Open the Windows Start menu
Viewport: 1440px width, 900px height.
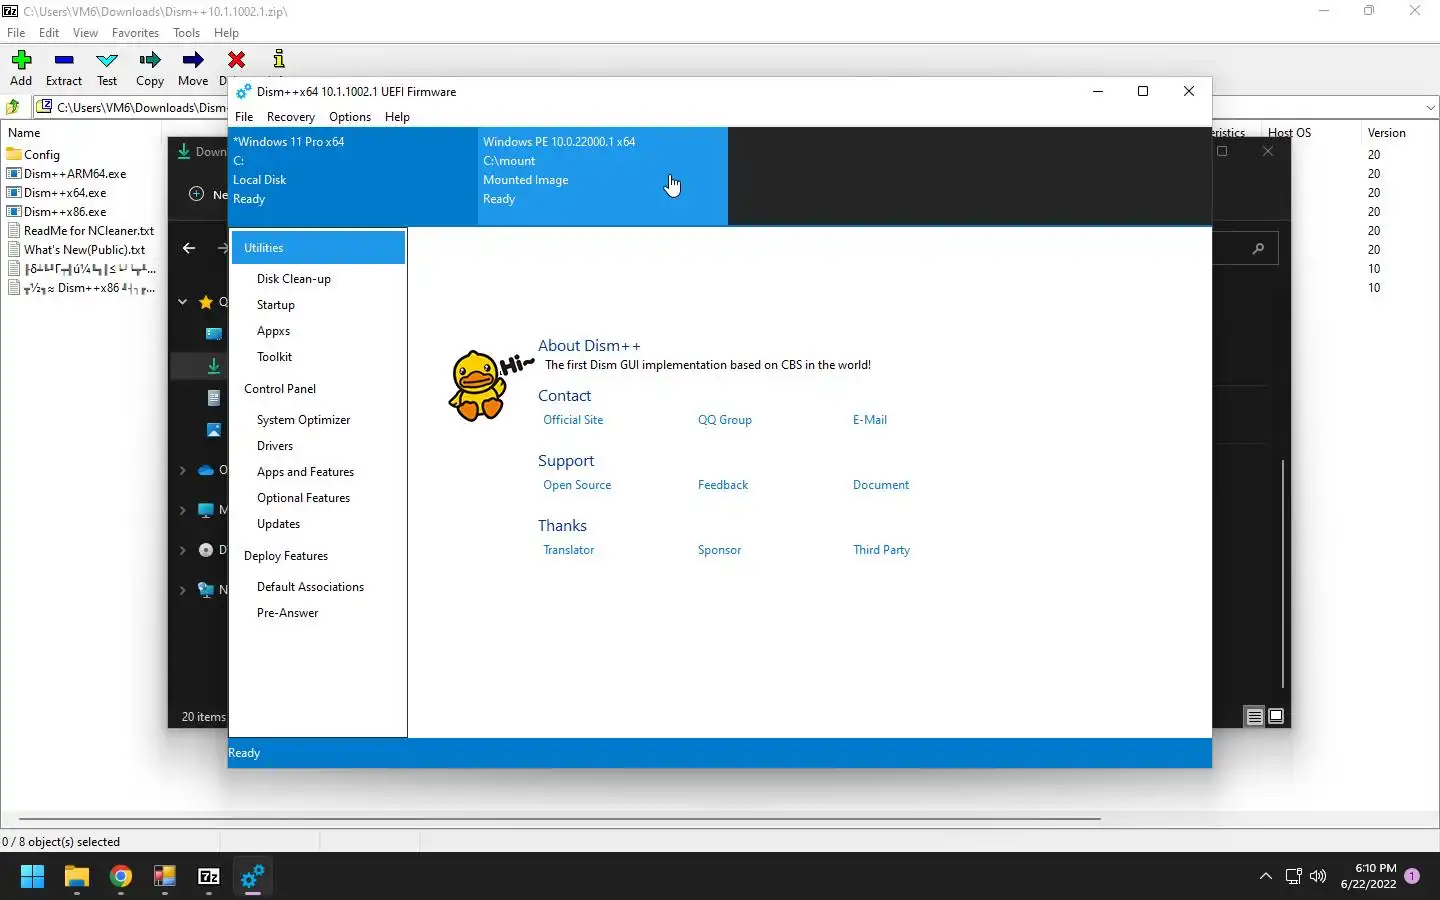tap(32, 877)
